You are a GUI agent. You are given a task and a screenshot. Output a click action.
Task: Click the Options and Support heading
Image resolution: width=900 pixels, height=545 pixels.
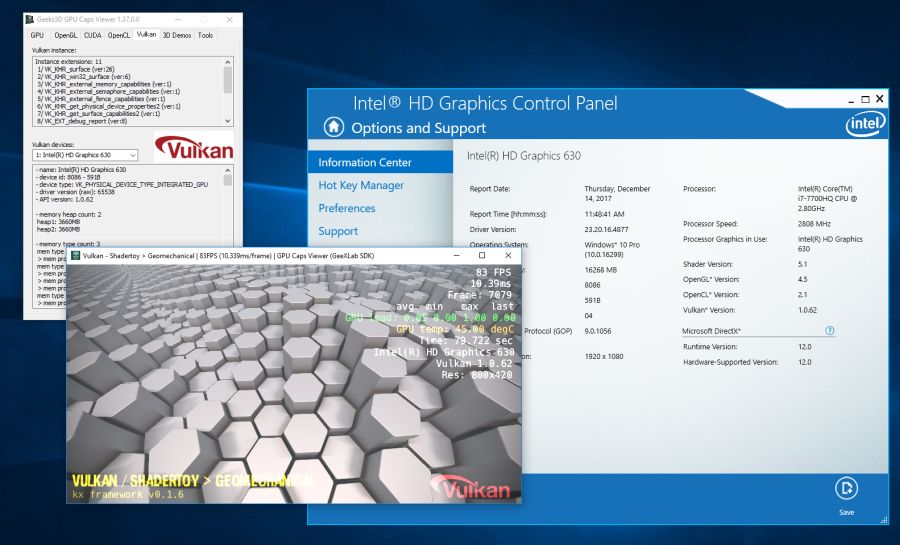coord(418,128)
